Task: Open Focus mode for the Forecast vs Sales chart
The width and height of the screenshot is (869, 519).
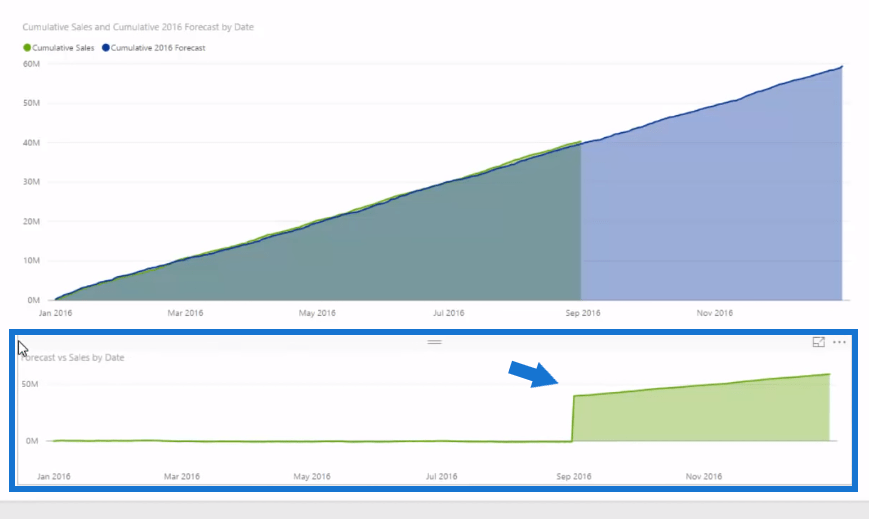Action: 819,342
